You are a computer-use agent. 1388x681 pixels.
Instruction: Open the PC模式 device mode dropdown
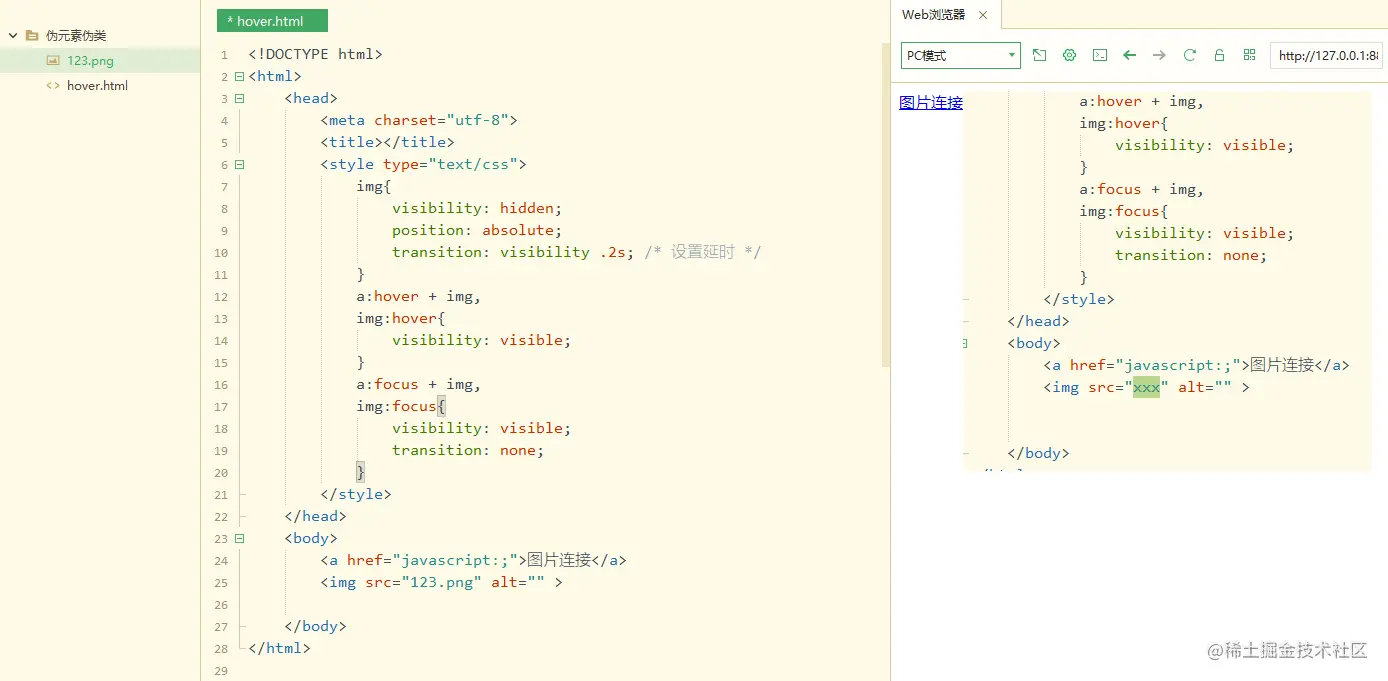[x=961, y=55]
